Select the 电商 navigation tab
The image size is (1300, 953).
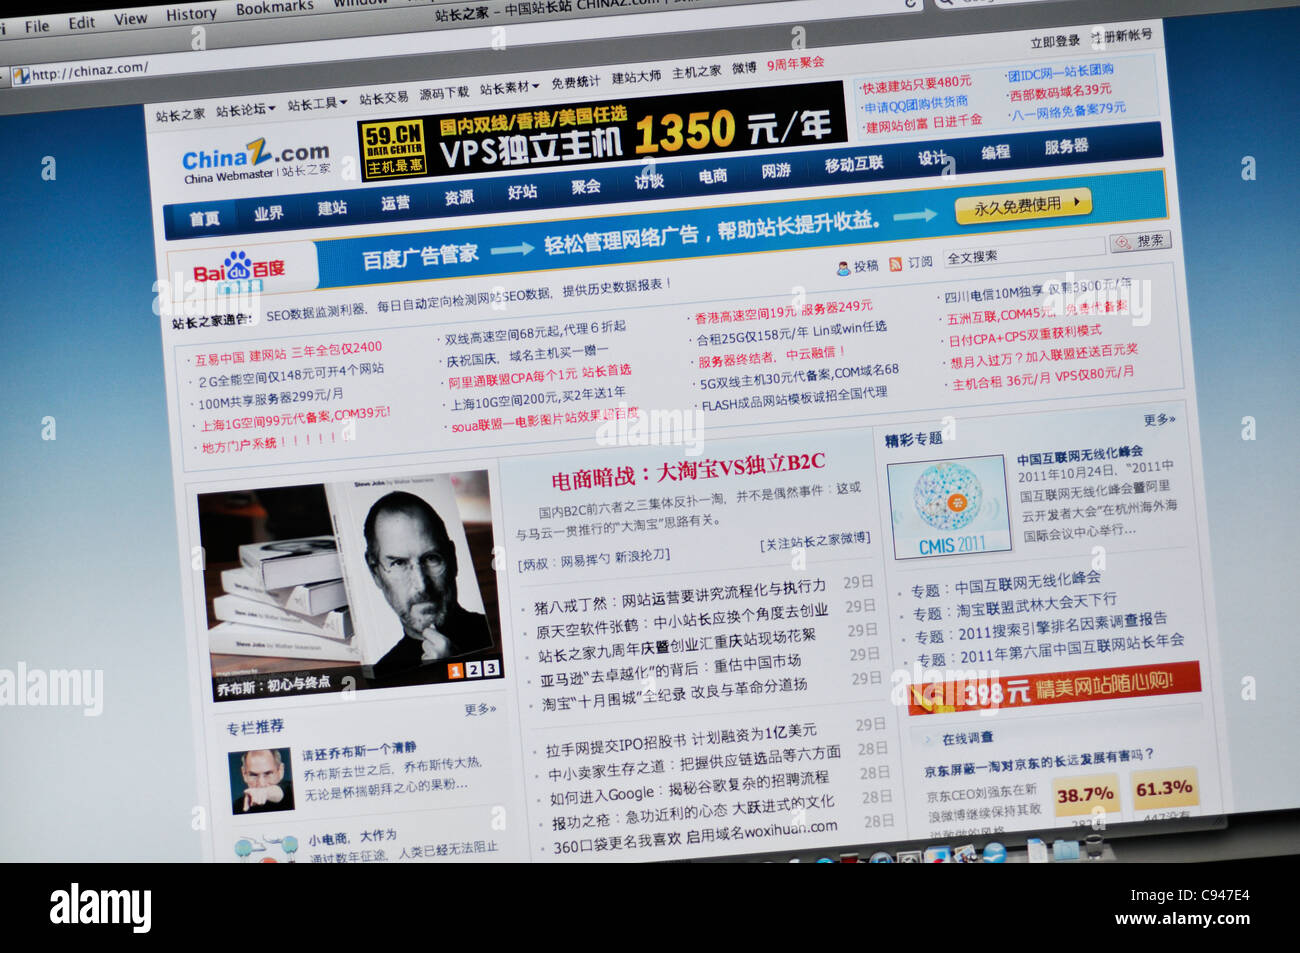pyautogui.click(x=713, y=176)
